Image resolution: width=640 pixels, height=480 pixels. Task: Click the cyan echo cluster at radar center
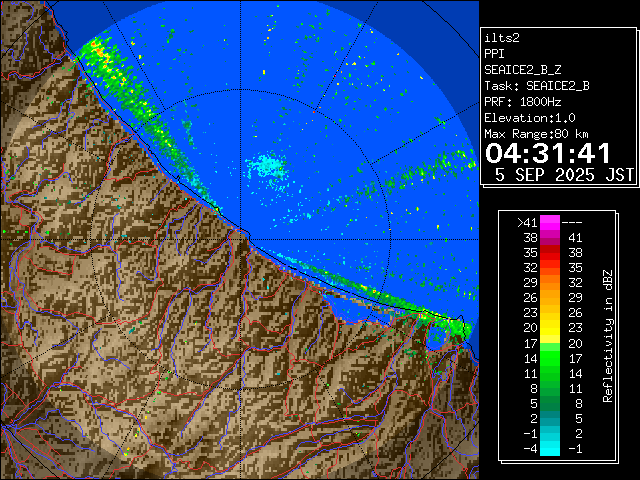(266, 166)
